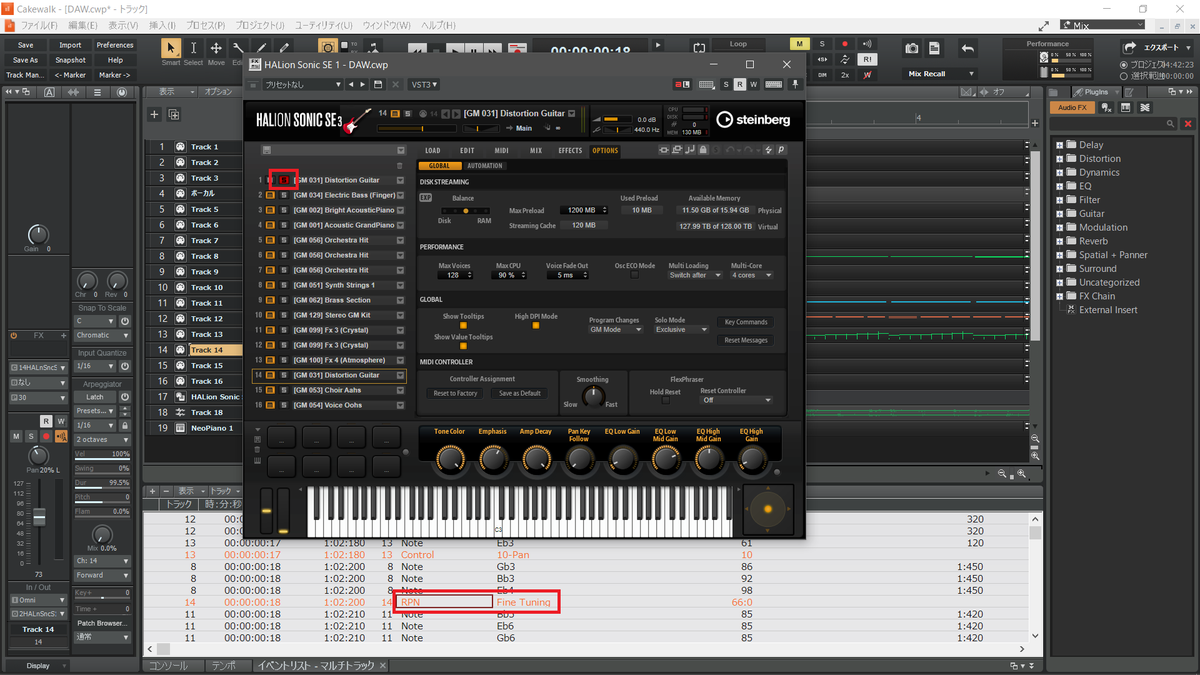Add a track with plus button
This screenshot has width=1200, height=675.
pyautogui.click(x=154, y=115)
